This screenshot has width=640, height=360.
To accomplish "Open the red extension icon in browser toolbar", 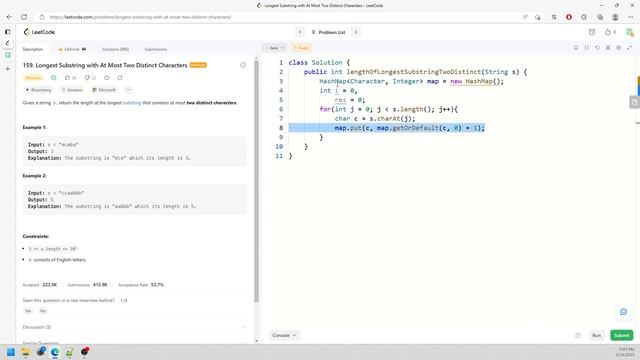I will (x=569, y=17).
